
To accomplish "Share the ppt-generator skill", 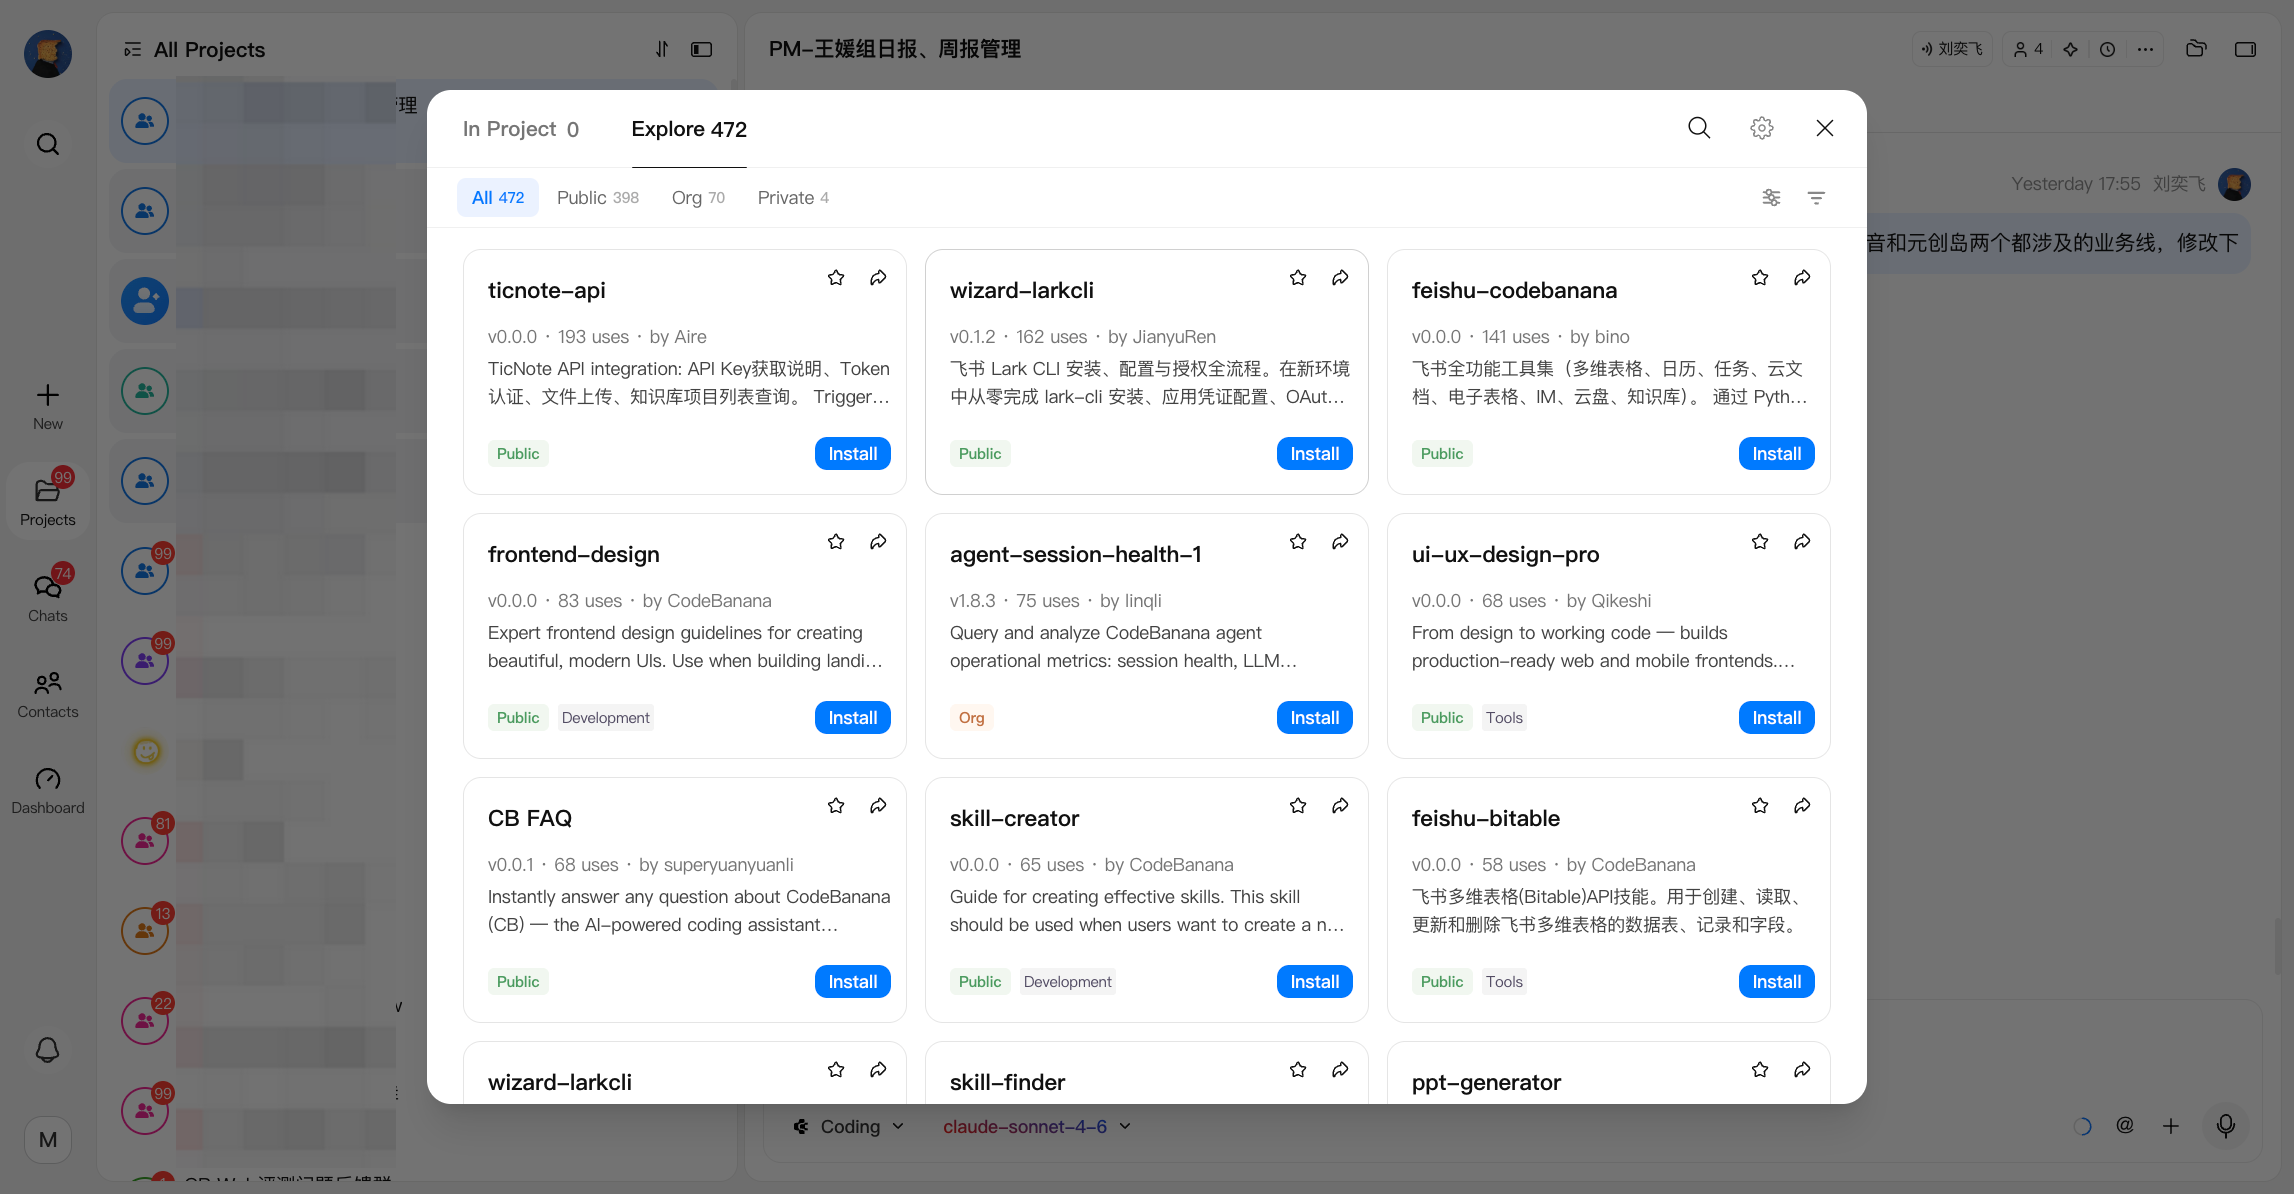I will [x=1802, y=1070].
